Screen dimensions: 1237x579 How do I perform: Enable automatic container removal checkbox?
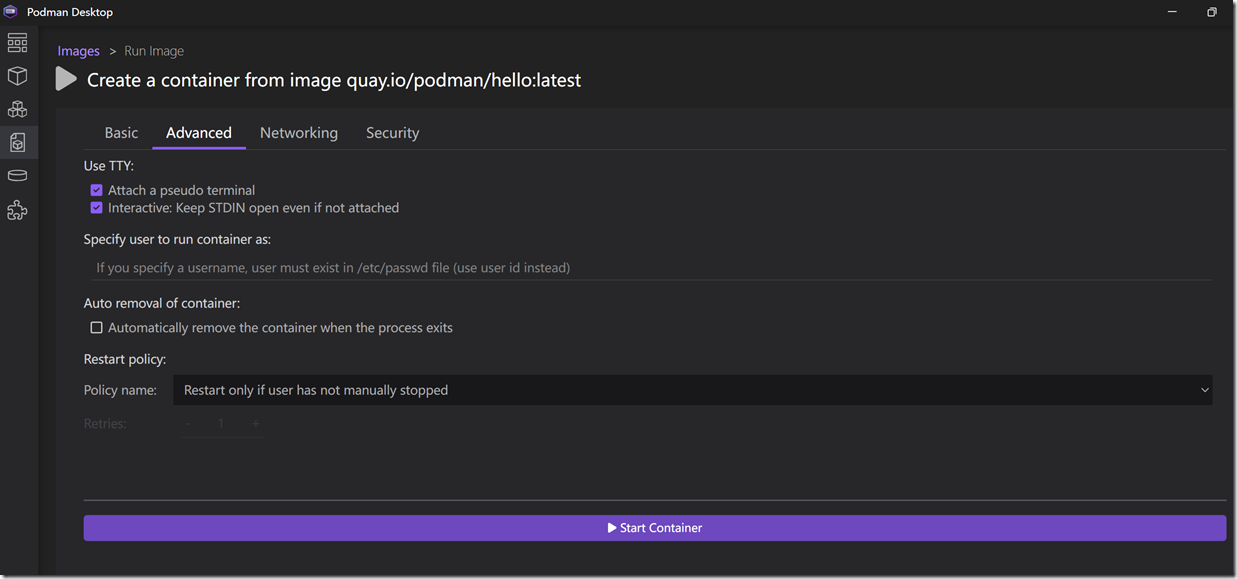97,328
